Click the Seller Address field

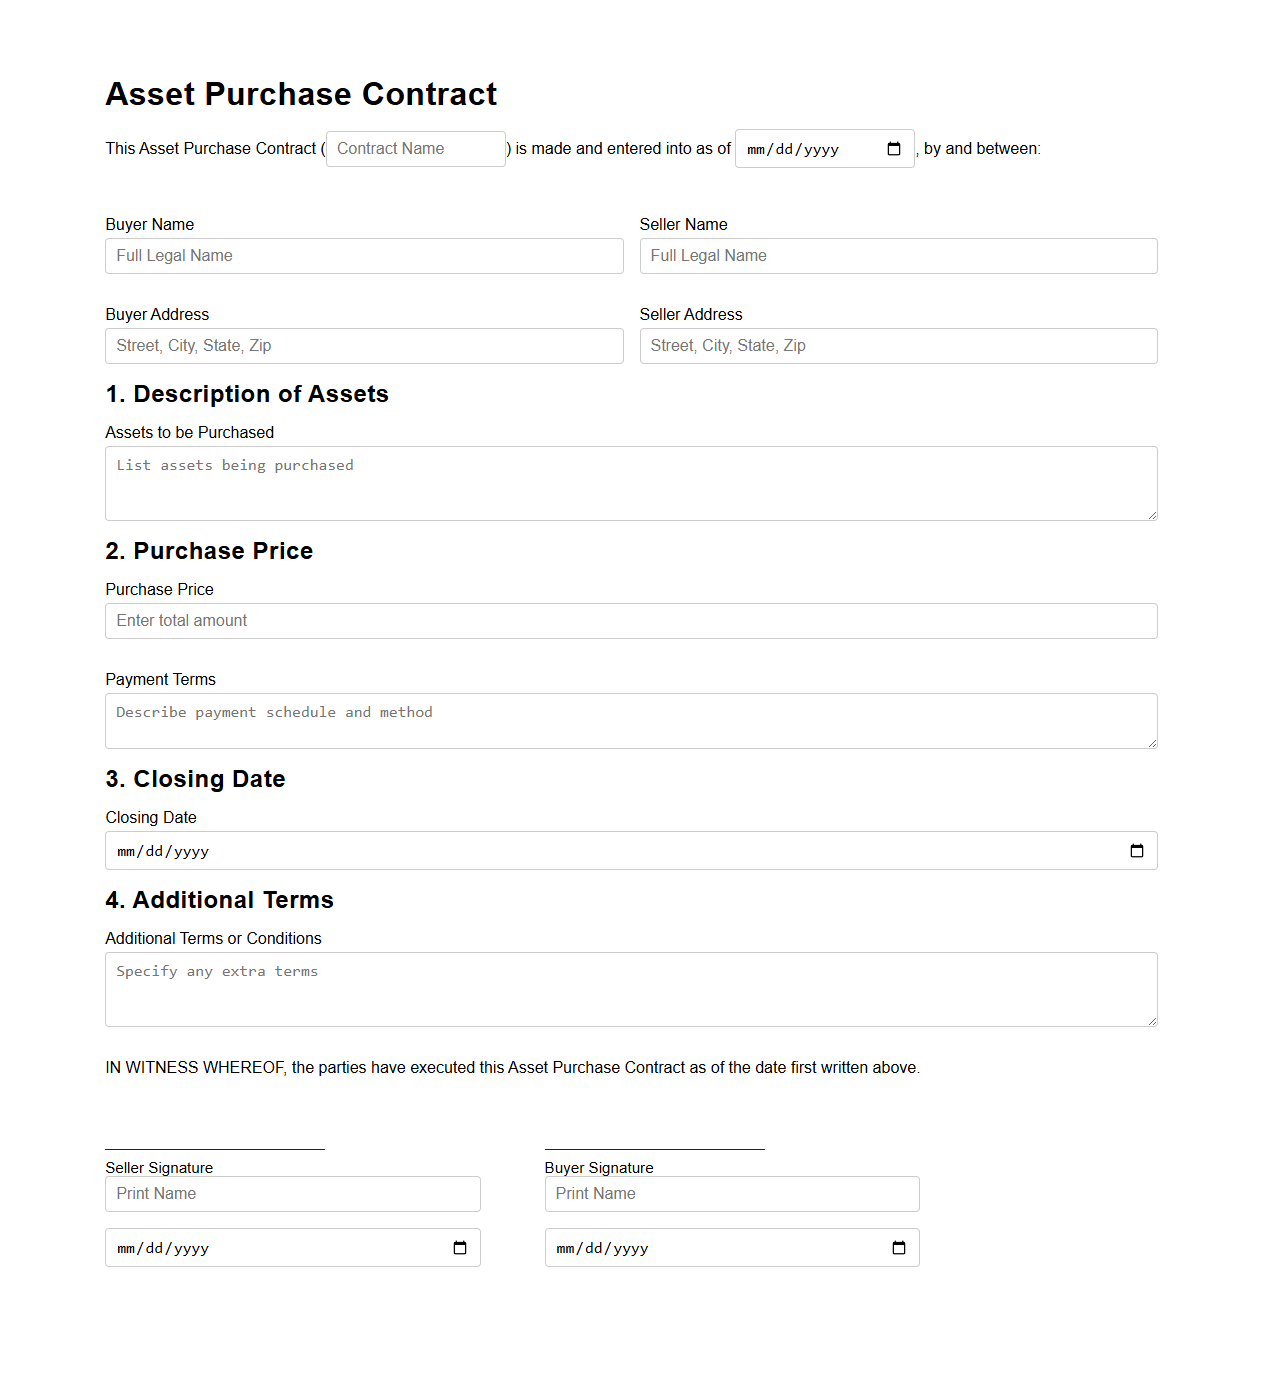click(898, 345)
